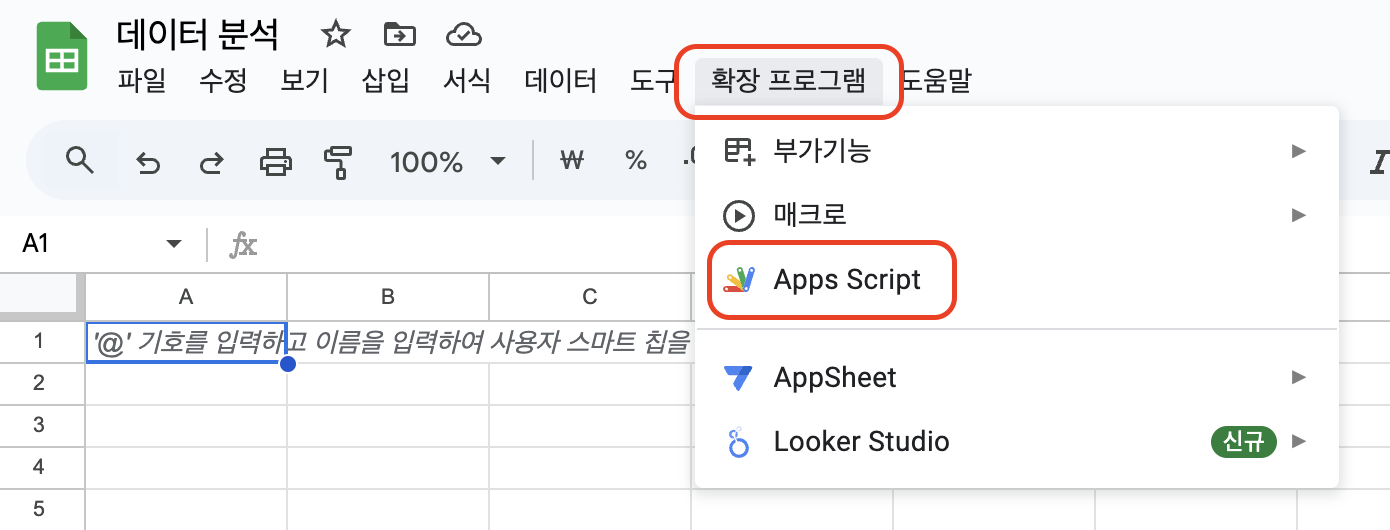Apply won currency format
The width and height of the screenshot is (1390, 530).
[x=571, y=160]
